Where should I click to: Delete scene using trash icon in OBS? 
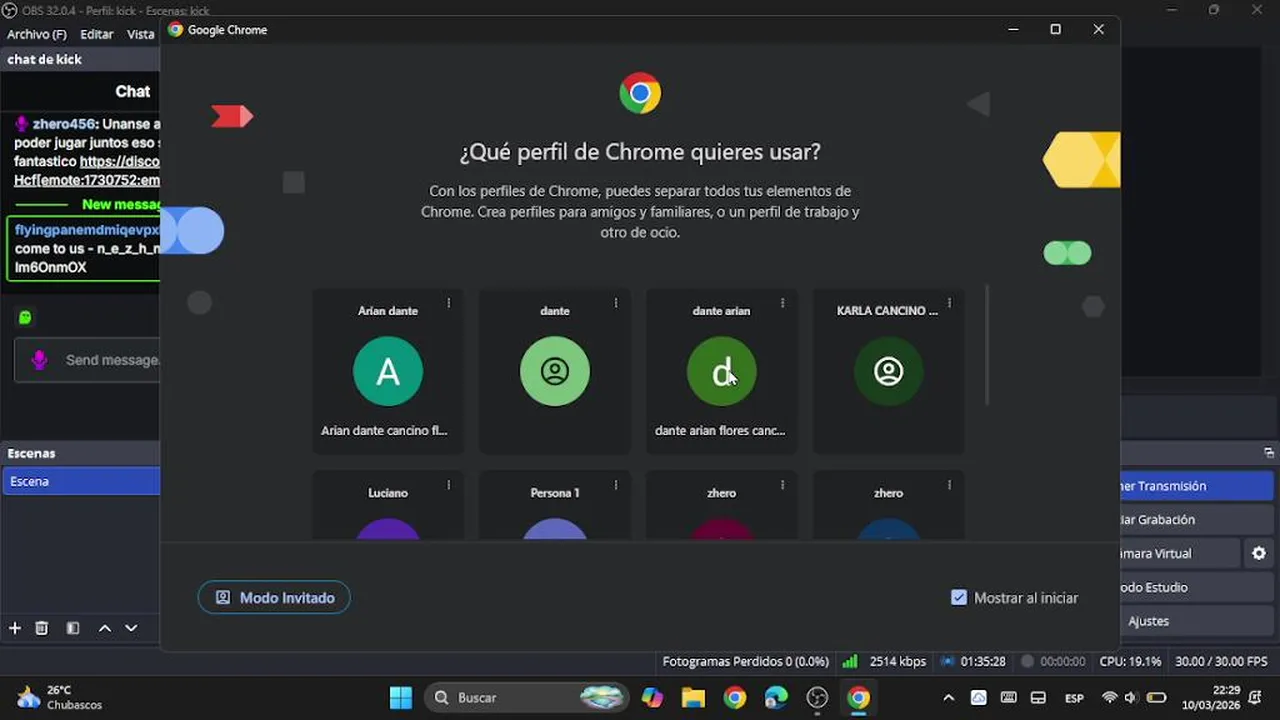point(42,628)
